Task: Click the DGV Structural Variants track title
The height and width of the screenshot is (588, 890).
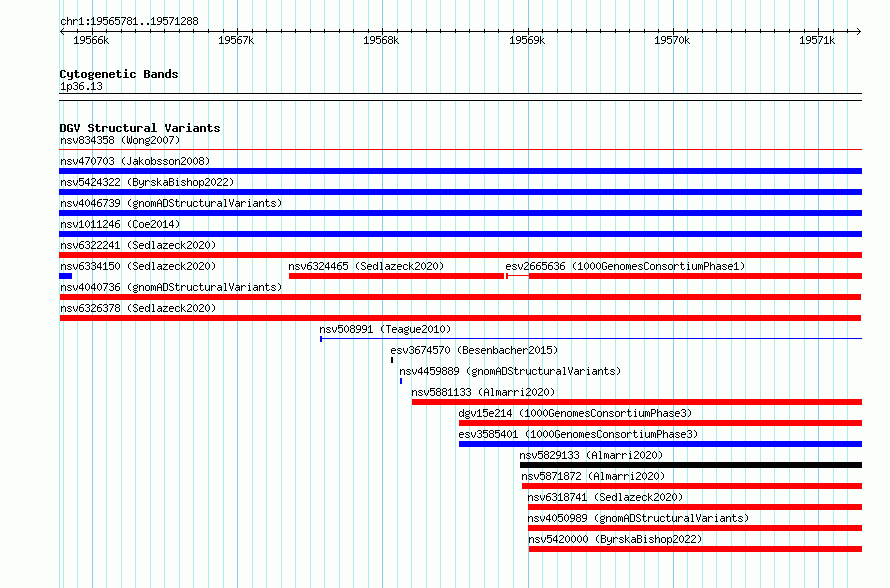Action: 140,128
